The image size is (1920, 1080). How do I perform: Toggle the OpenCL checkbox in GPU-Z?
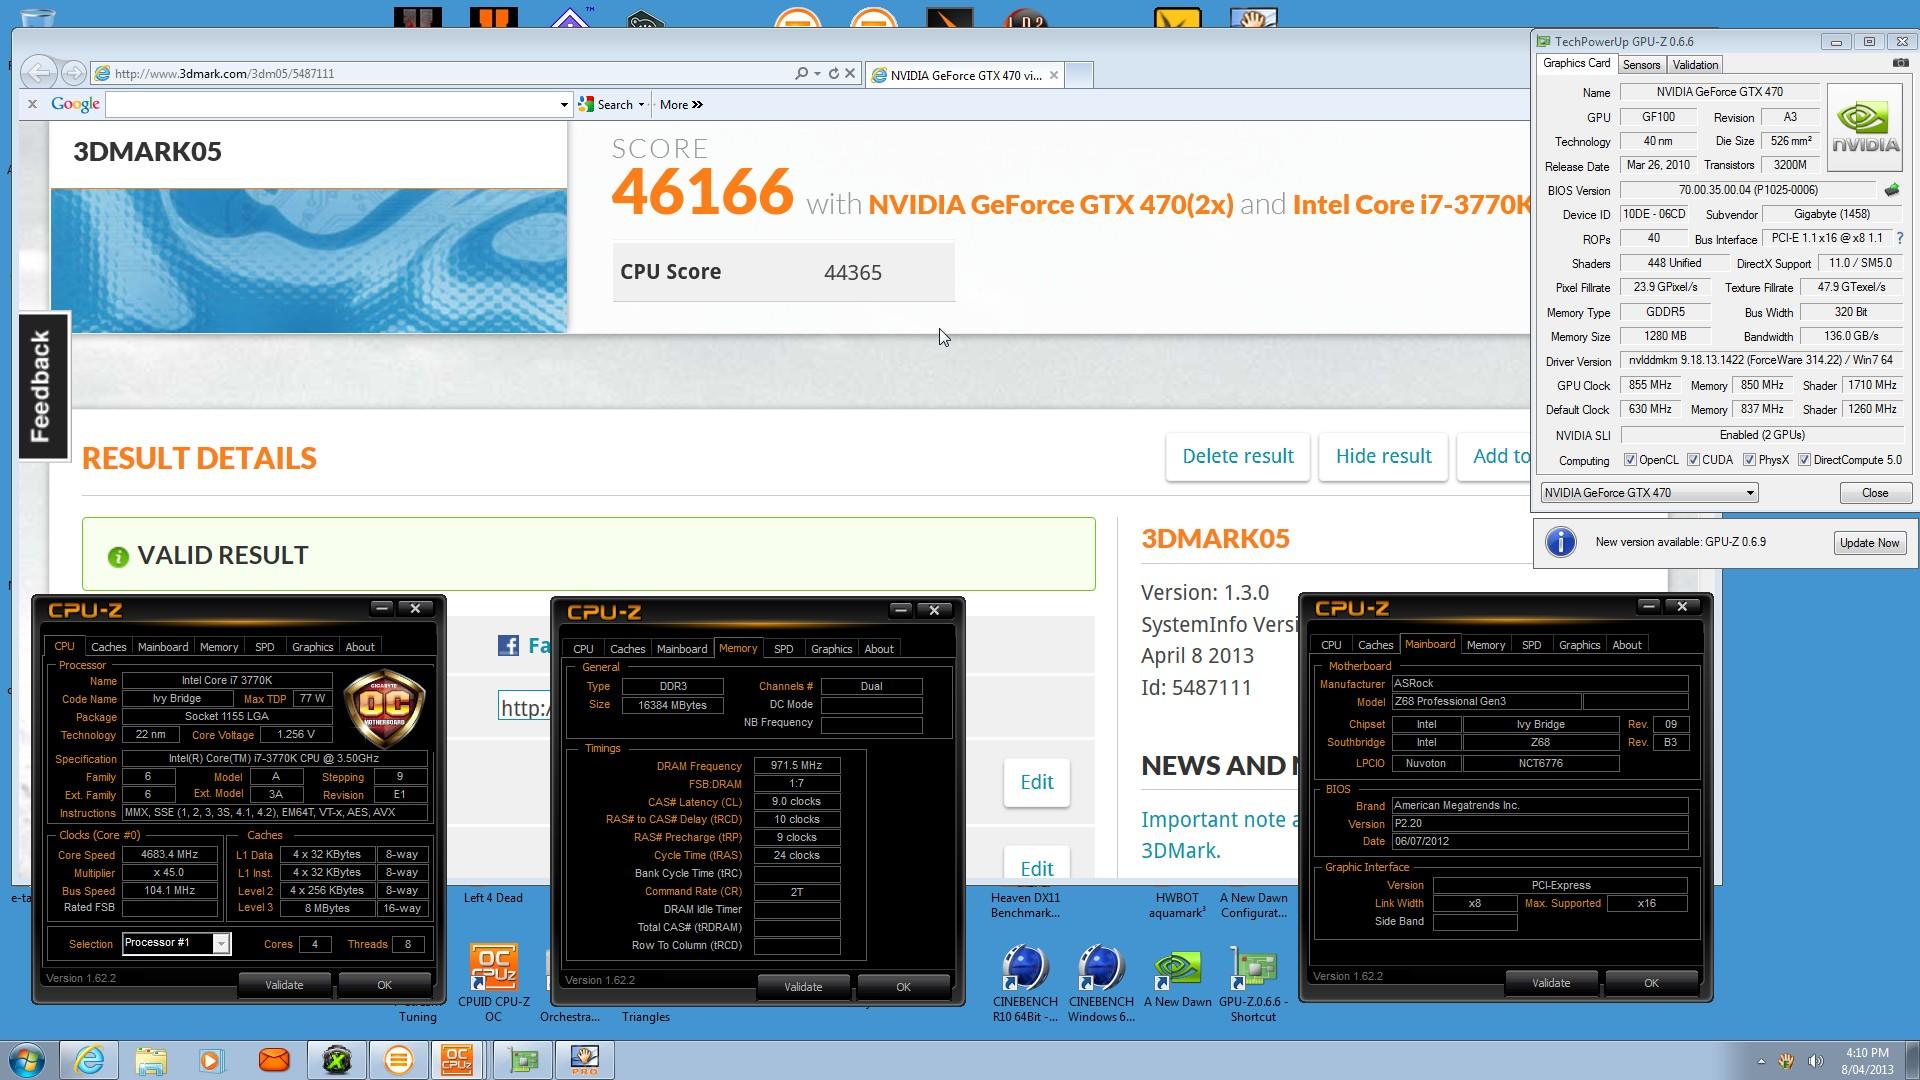(1630, 460)
